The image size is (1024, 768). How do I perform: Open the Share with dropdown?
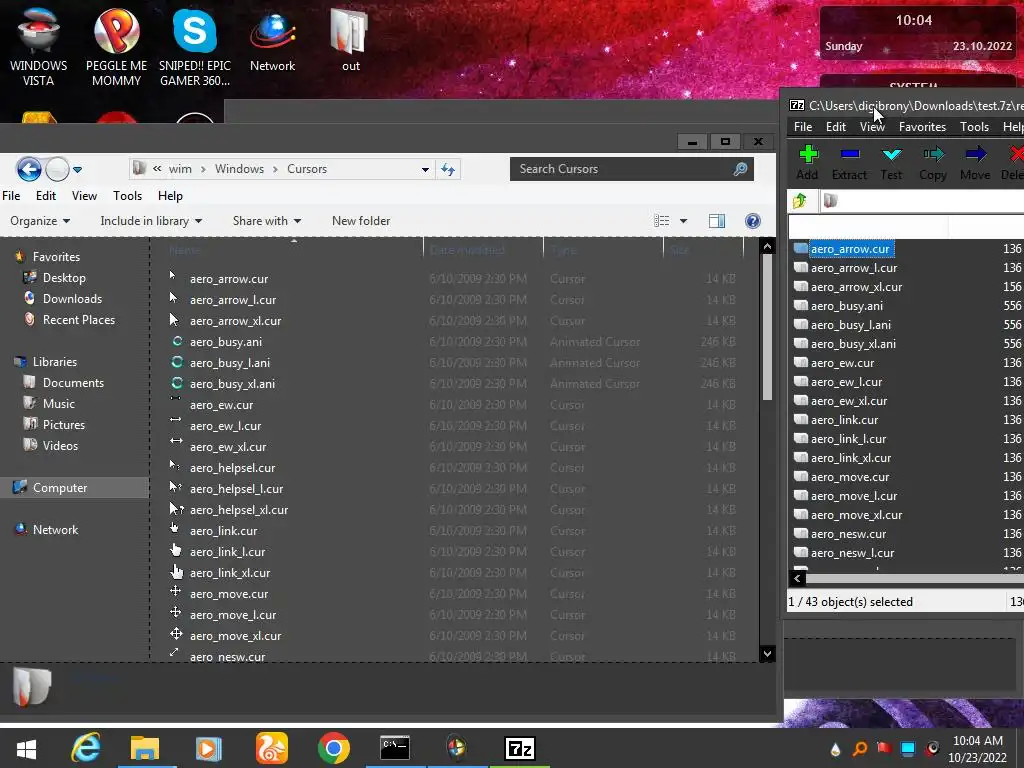click(266, 221)
